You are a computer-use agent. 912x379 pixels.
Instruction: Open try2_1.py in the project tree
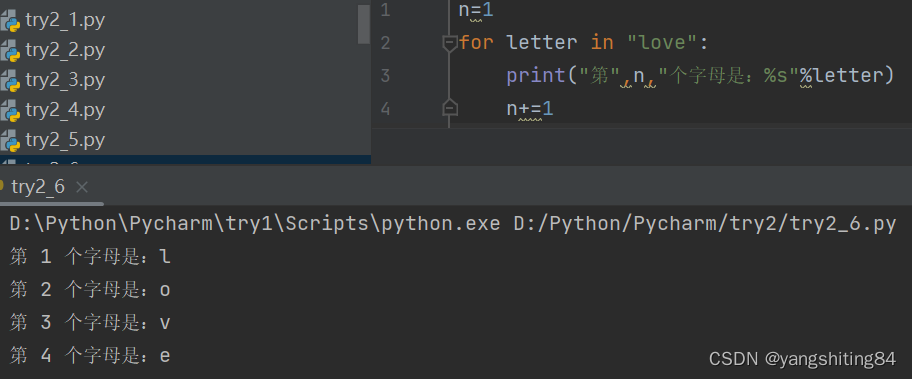point(65,21)
